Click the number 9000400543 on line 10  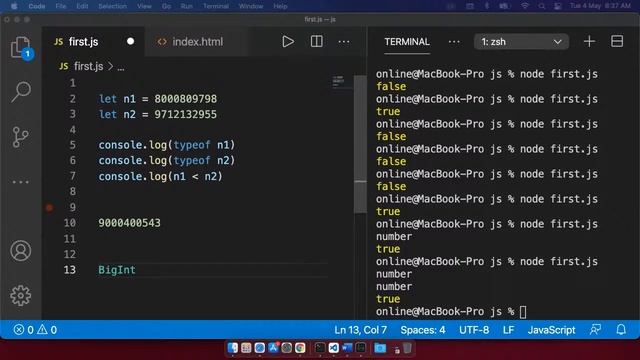point(129,223)
